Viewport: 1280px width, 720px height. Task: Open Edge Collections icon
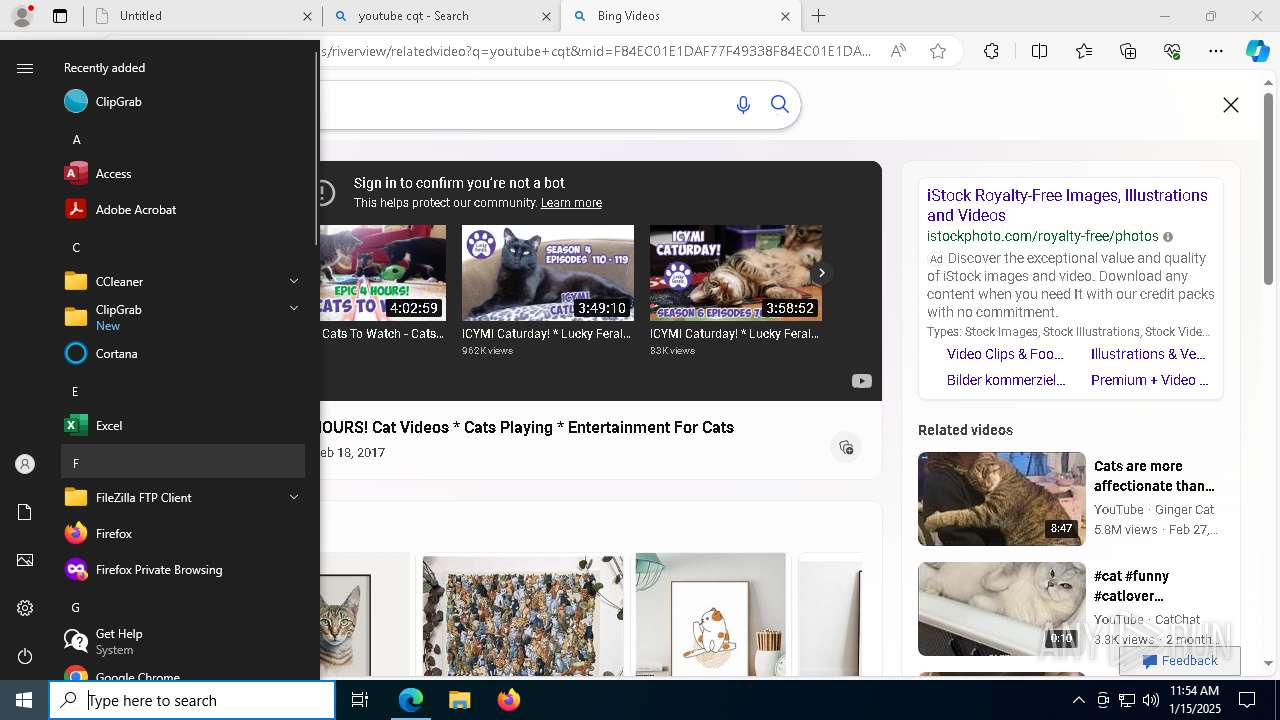click(x=1128, y=51)
